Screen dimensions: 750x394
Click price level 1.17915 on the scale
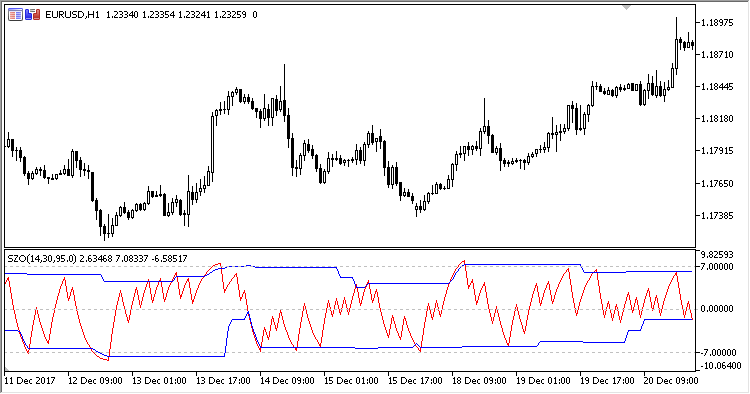pyautogui.click(x=717, y=151)
